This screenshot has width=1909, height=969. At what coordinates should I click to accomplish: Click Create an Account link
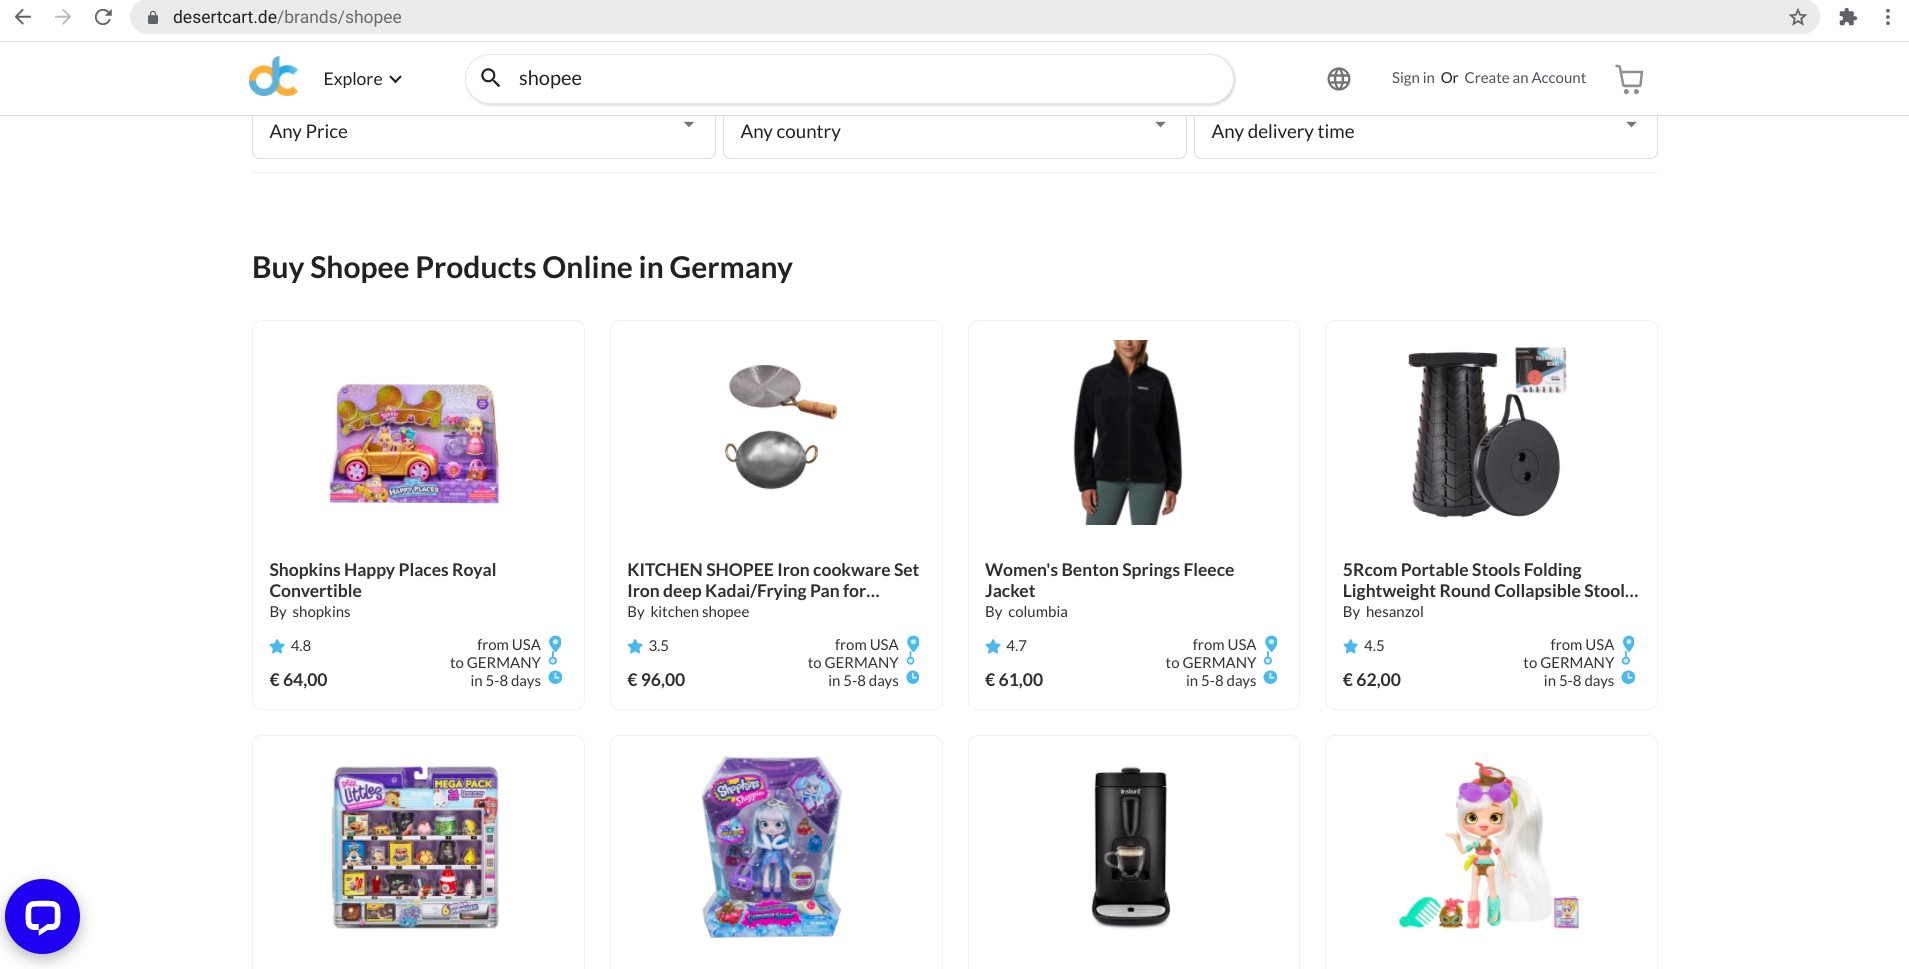click(x=1525, y=78)
